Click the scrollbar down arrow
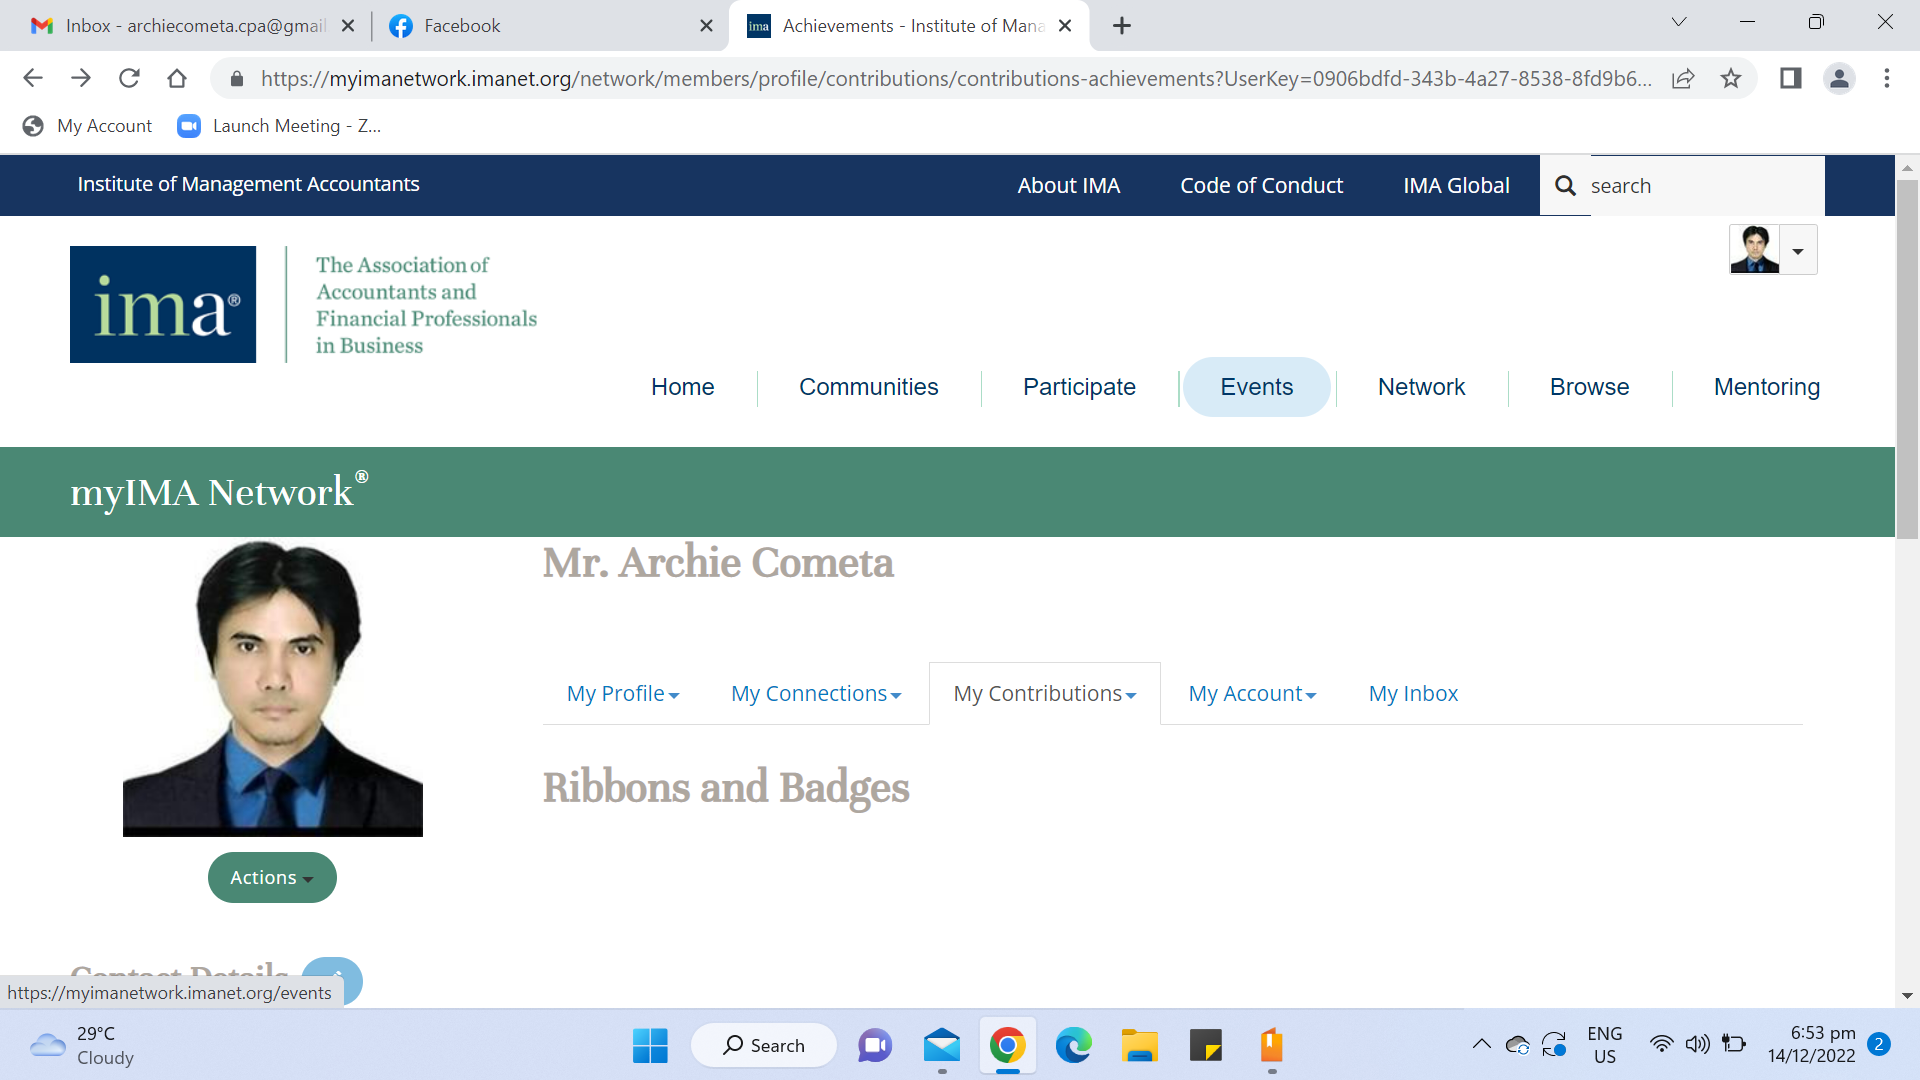Viewport: 1920px width, 1080px height. (1907, 996)
